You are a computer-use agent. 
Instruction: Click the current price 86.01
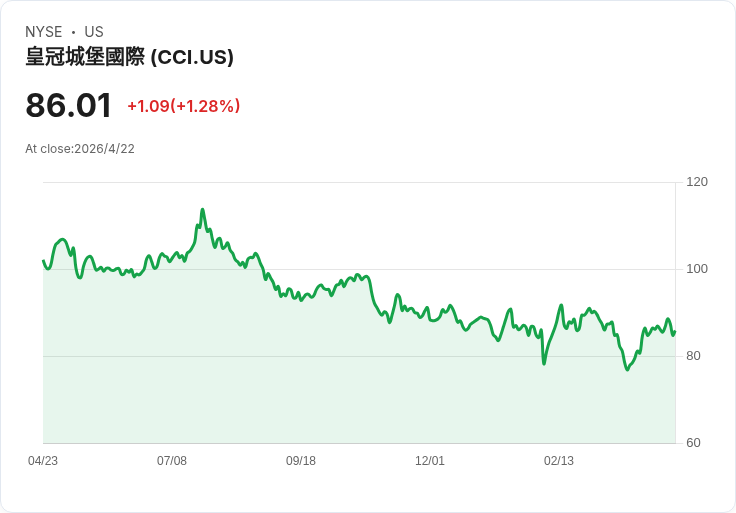(68, 106)
